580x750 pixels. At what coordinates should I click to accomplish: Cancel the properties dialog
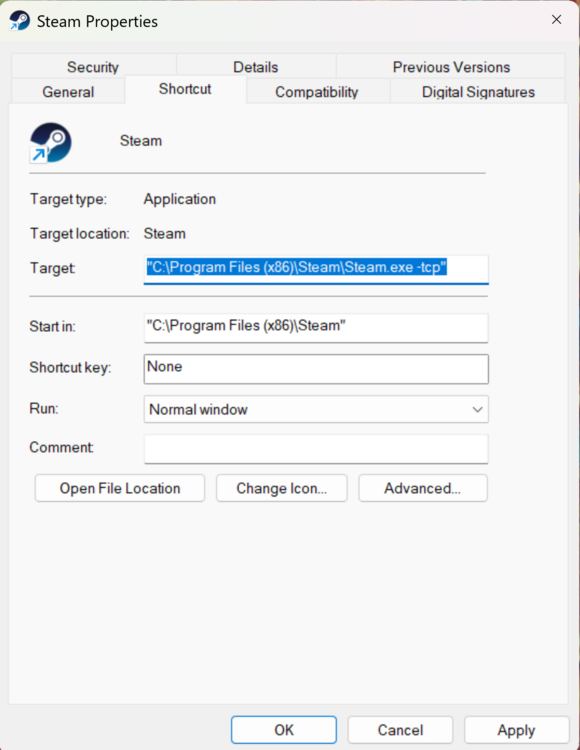pyautogui.click(x=400, y=730)
